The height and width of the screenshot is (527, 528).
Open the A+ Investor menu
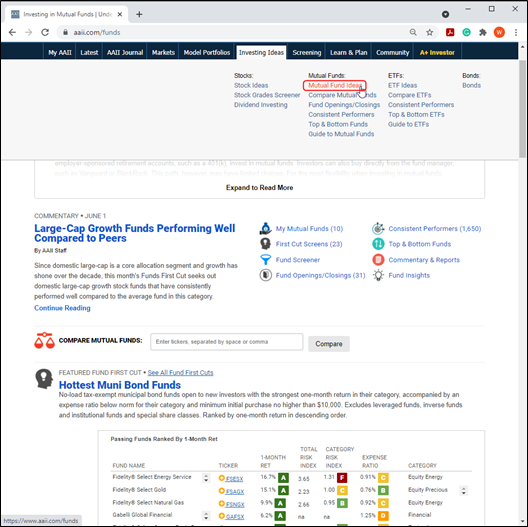tap(437, 53)
